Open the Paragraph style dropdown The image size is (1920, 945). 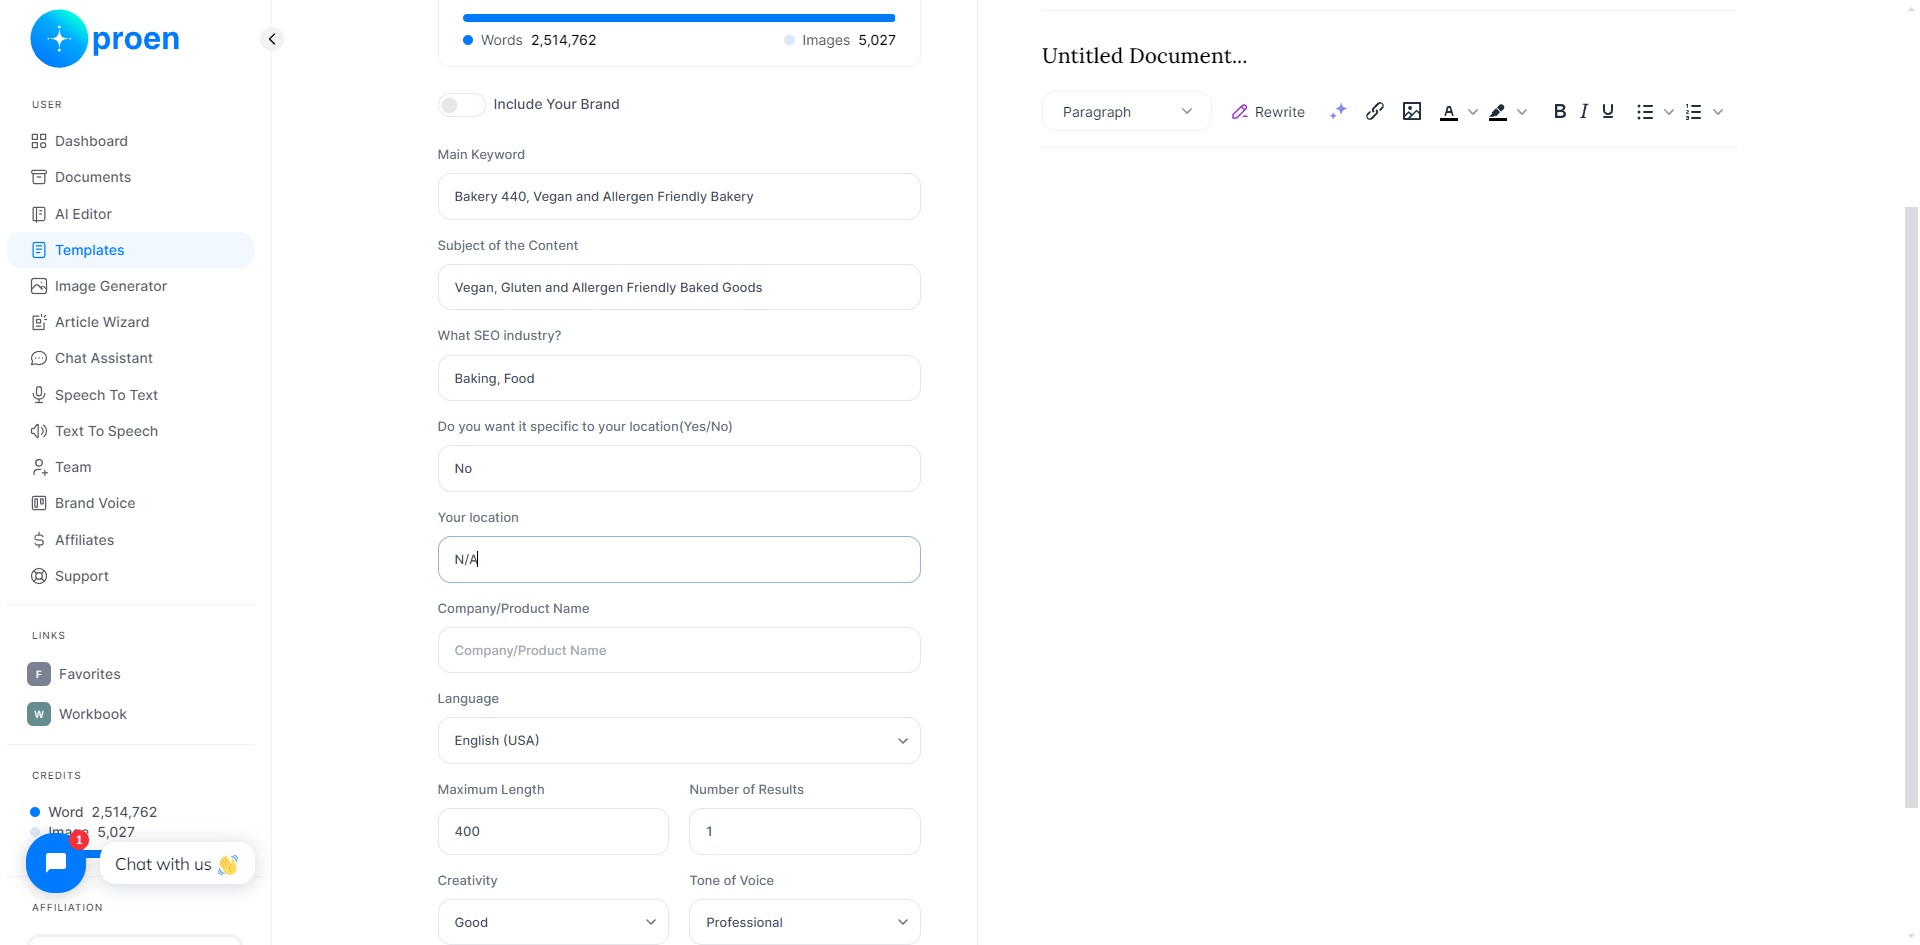(1127, 112)
